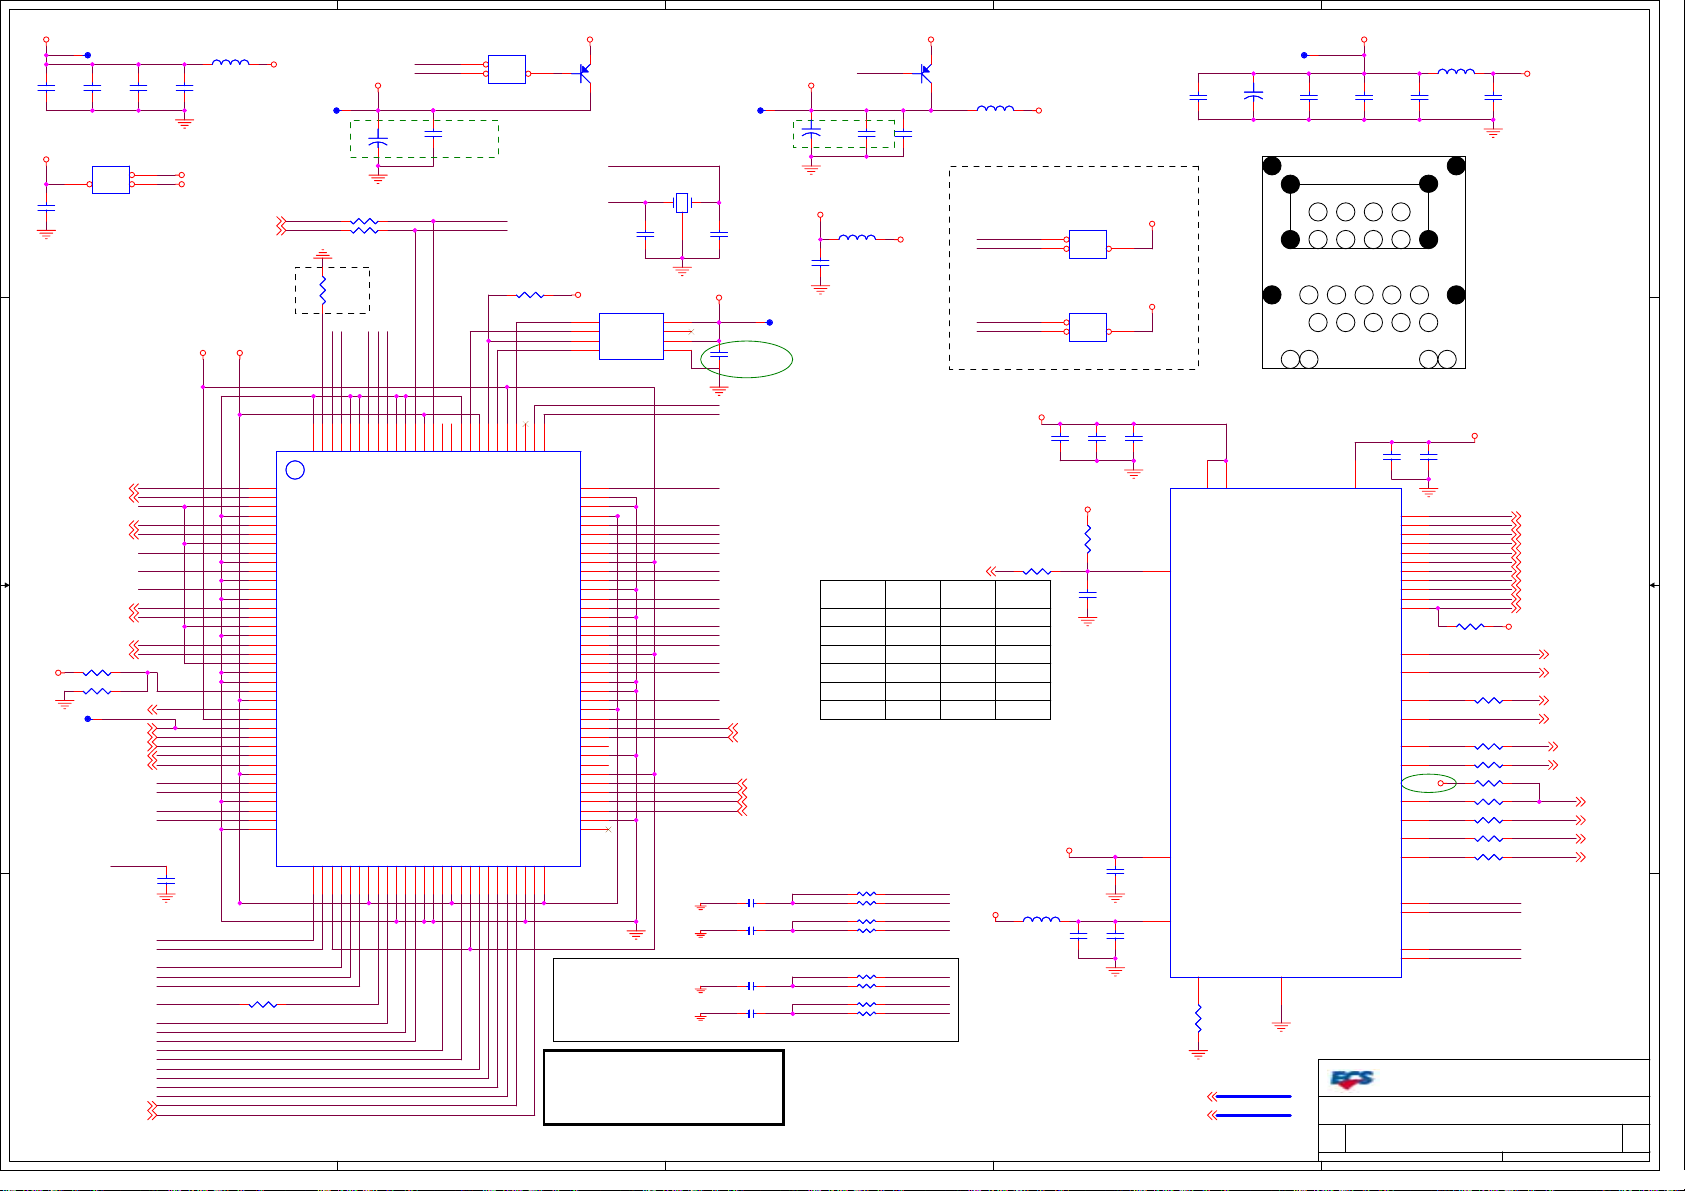
Task: Select the component block feeding the NPN transistor base
Action: (507, 69)
